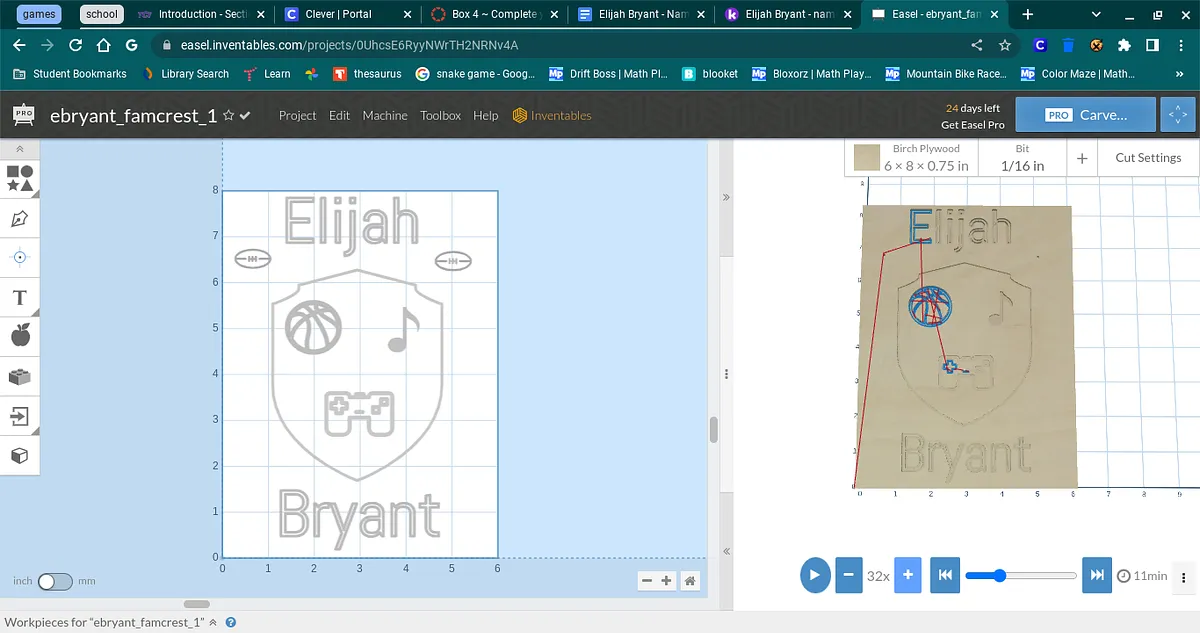Select the Shapes tool in left sidebar
The width and height of the screenshot is (1200, 633).
point(19,179)
